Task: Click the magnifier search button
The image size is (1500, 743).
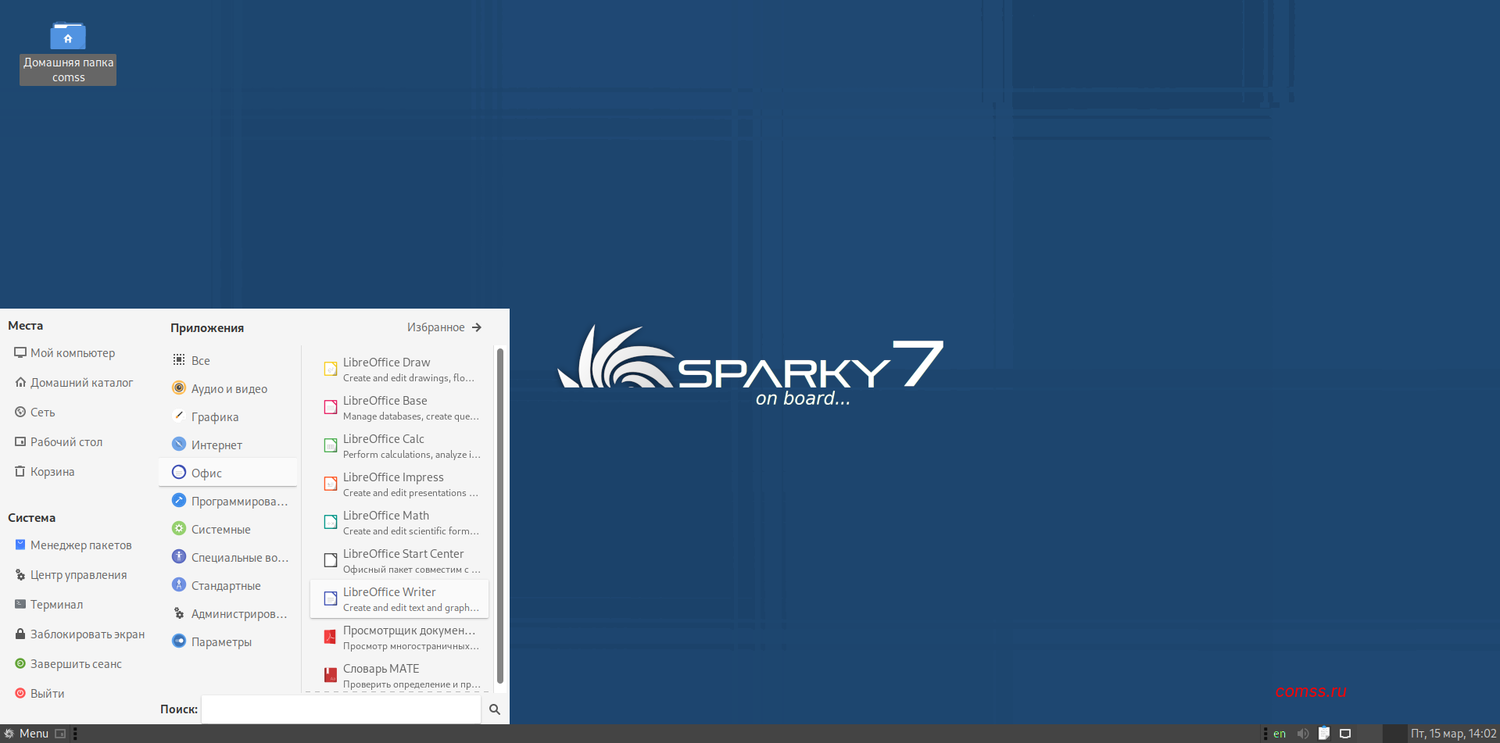Action: (x=495, y=709)
